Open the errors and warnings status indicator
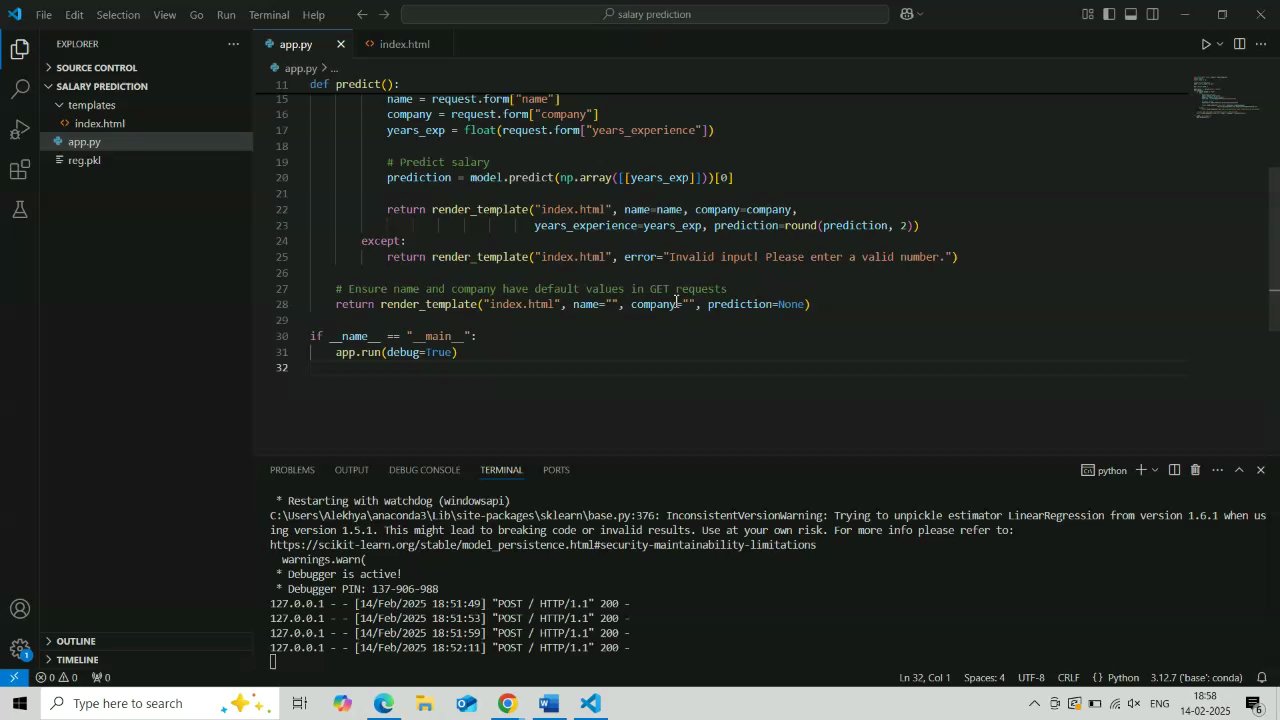 [56, 678]
